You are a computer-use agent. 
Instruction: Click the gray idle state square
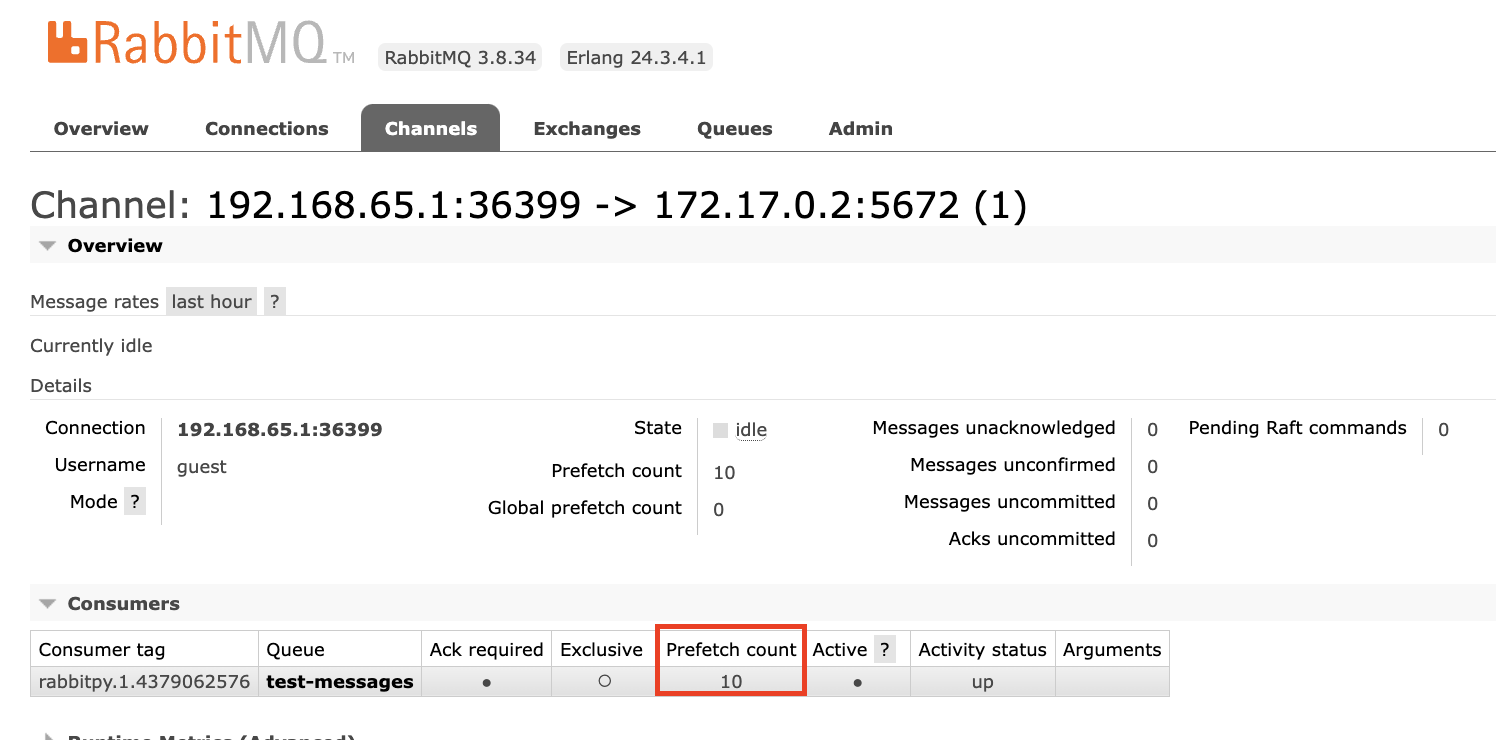pyautogui.click(x=720, y=430)
